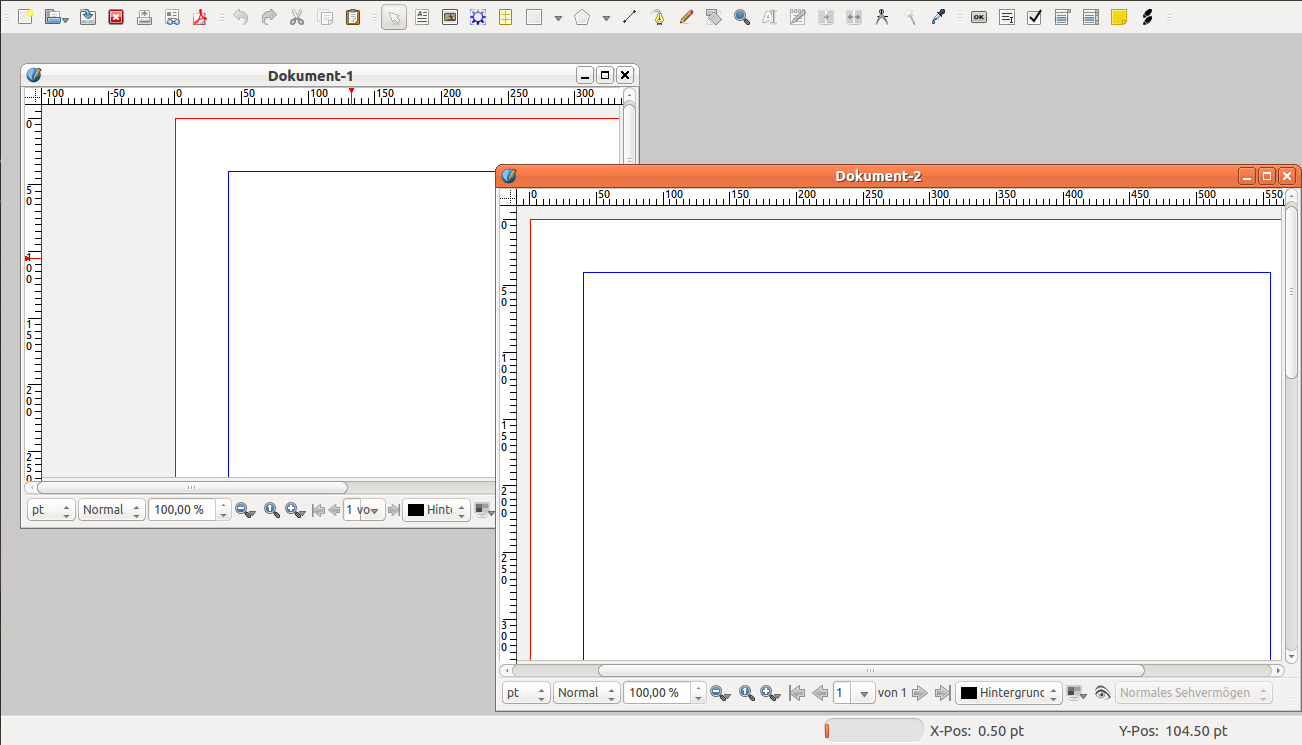Select the Image Frame tool
This screenshot has width=1302, height=745.
pos(450,17)
